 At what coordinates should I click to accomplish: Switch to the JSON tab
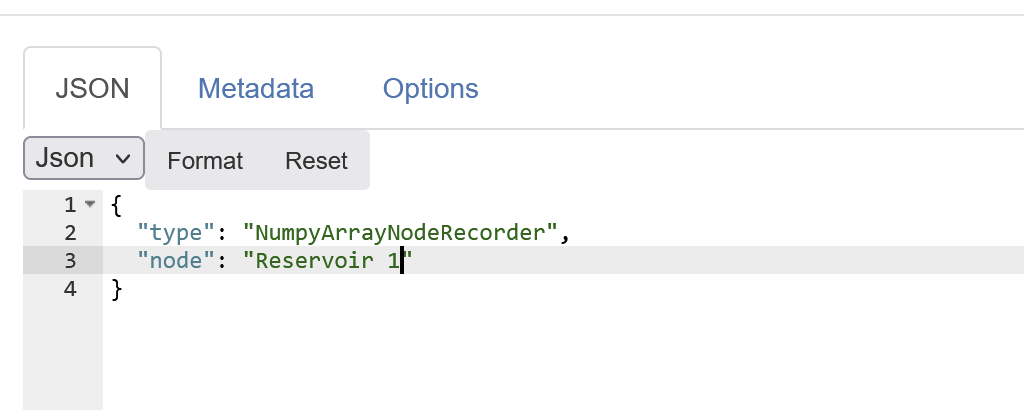pos(92,88)
